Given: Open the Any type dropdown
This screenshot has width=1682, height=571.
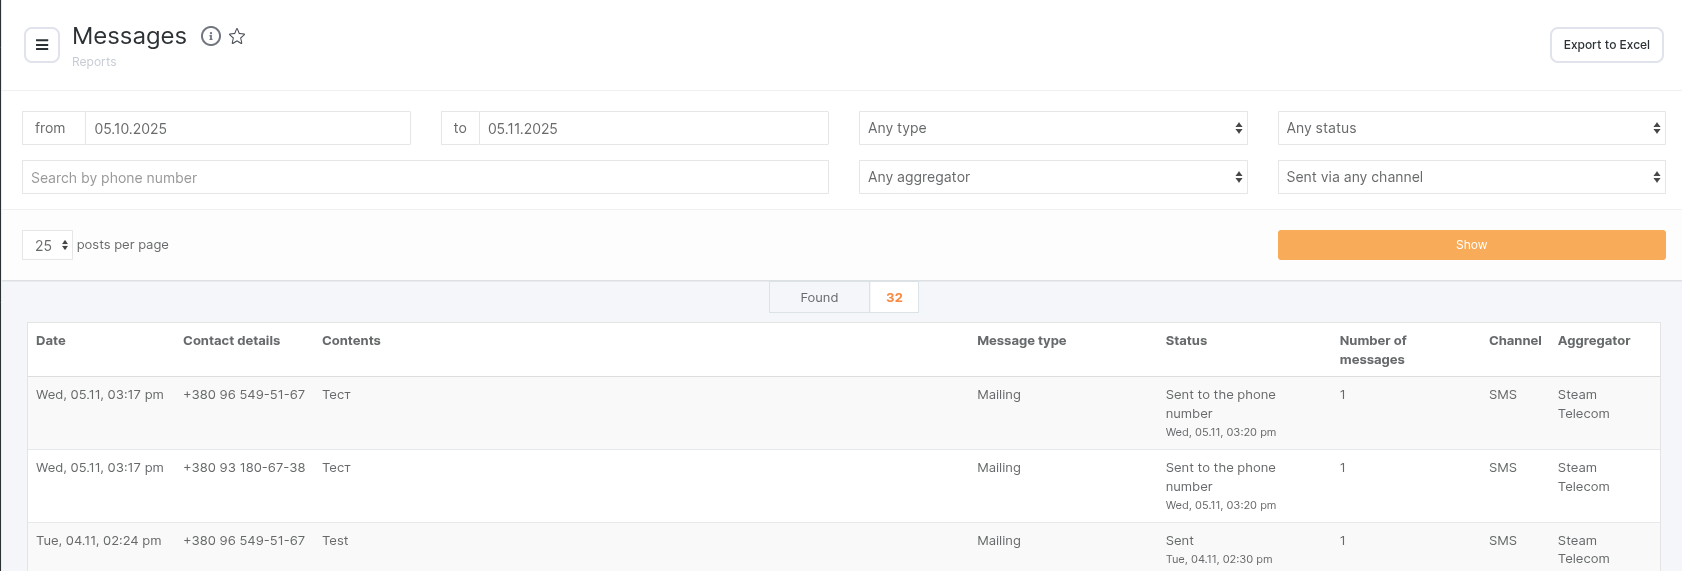Looking at the screenshot, I should tap(1052, 128).
